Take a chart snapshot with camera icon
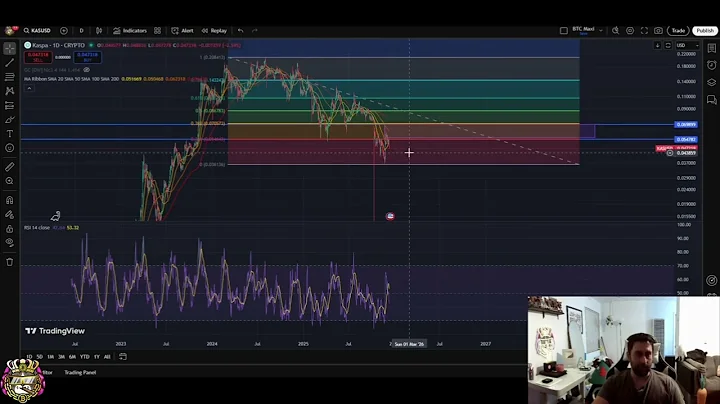Screen dimensions: 720x404 [658, 31]
